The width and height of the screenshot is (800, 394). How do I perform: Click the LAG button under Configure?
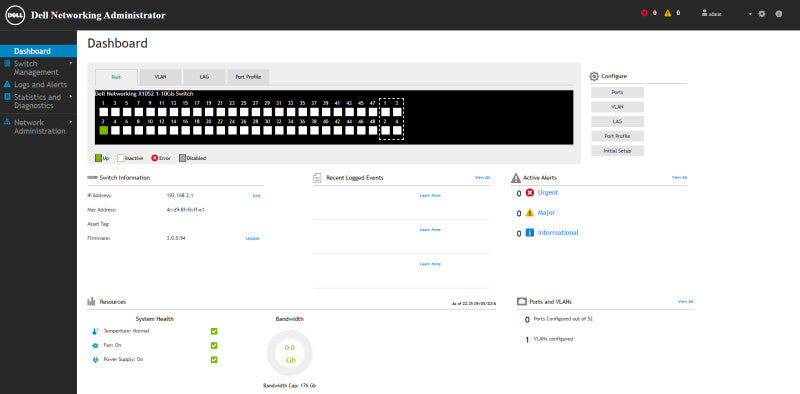coord(617,121)
